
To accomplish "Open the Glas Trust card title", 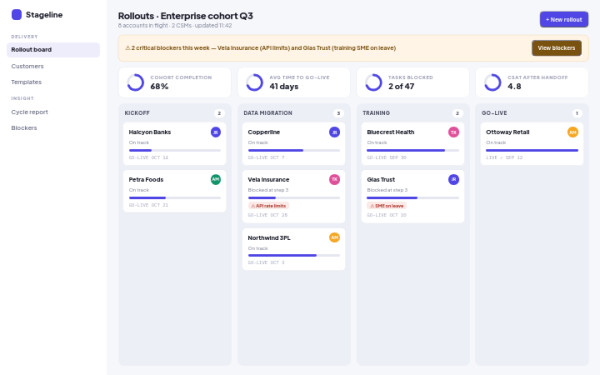I will tap(381, 179).
